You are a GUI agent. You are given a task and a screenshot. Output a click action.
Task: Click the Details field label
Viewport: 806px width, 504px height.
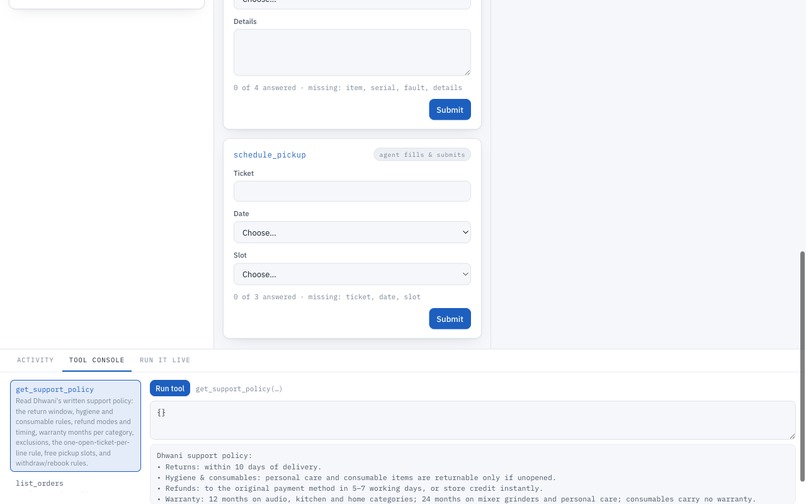pyautogui.click(x=245, y=22)
